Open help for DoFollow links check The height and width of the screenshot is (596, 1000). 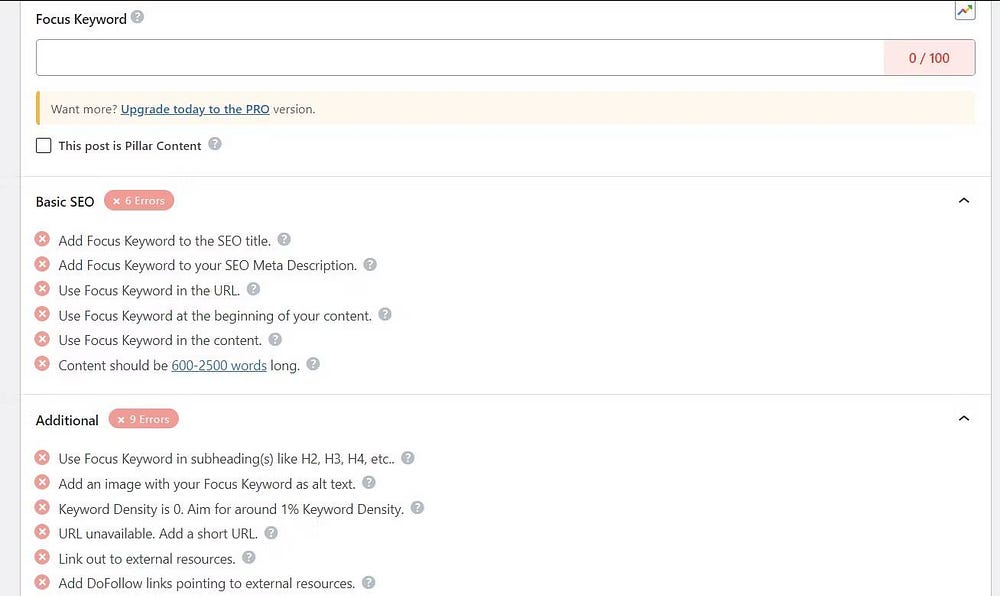click(x=369, y=582)
